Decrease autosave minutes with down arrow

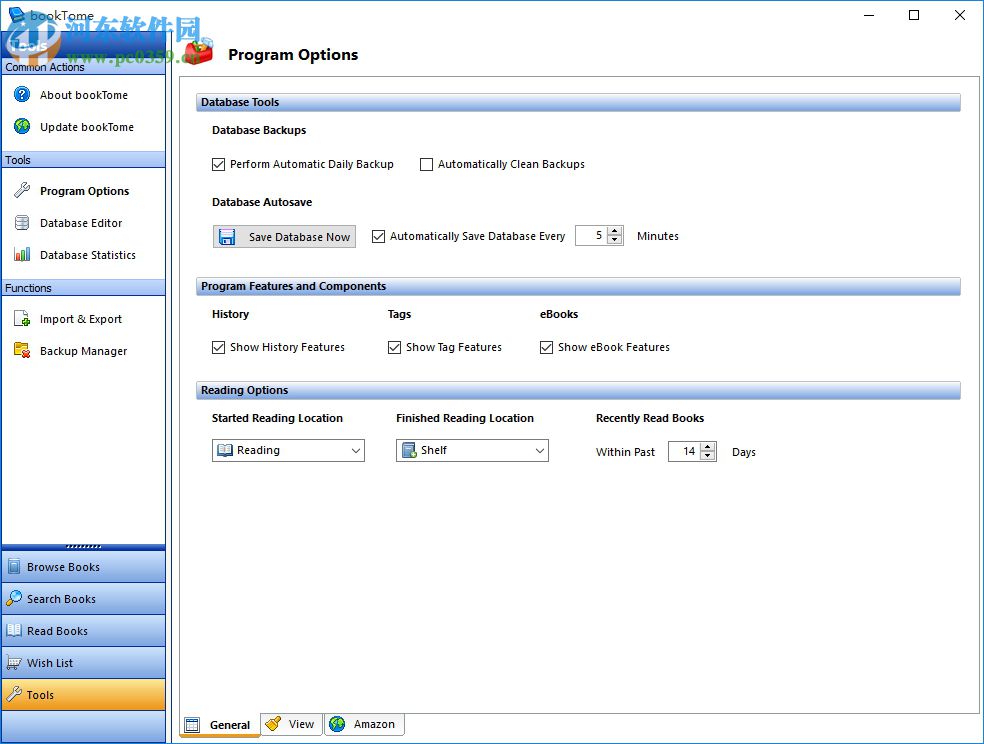615,240
